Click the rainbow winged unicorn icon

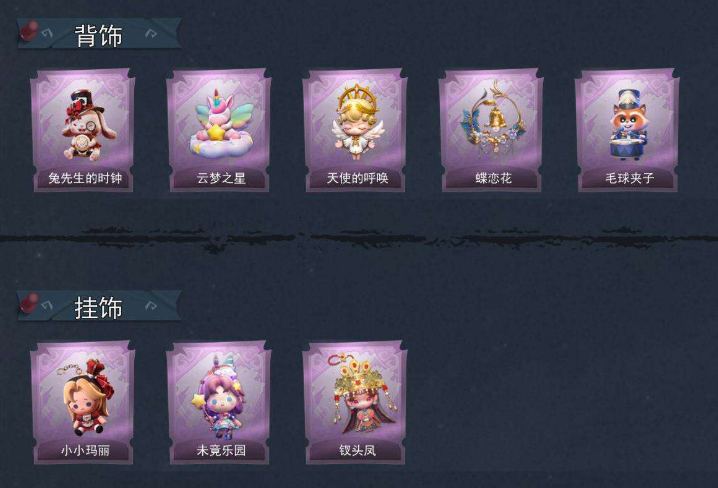(222, 124)
